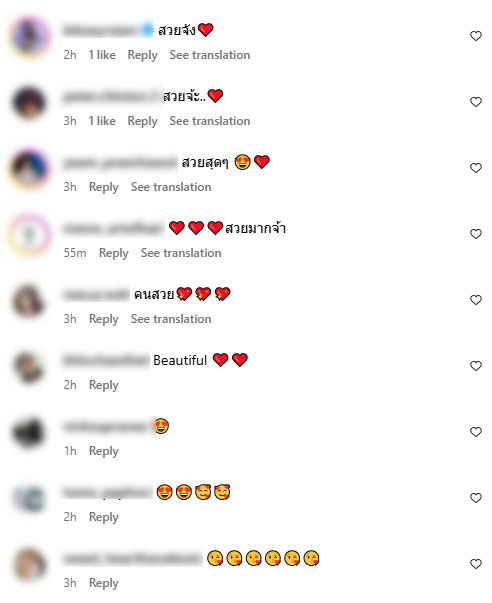The image size is (492, 603).
Task: See translation of "สวยจ้ะ.." comment
Action: pyautogui.click(x=210, y=121)
